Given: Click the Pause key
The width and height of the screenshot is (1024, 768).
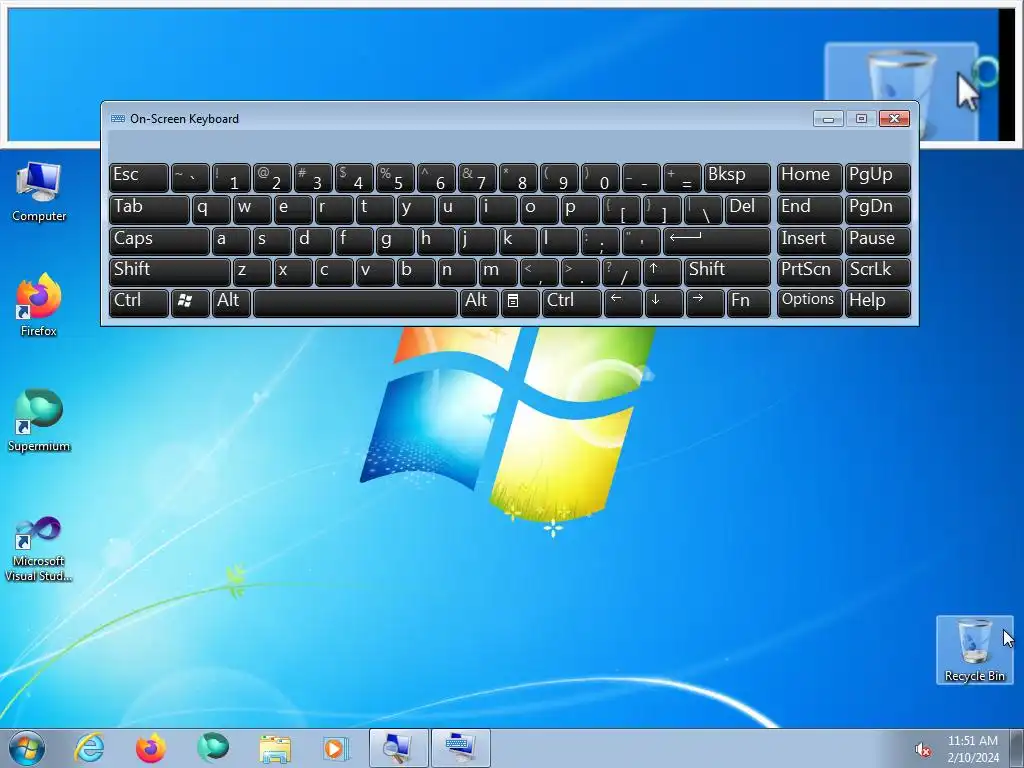Looking at the screenshot, I should pyautogui.click(x=878, y=240).
